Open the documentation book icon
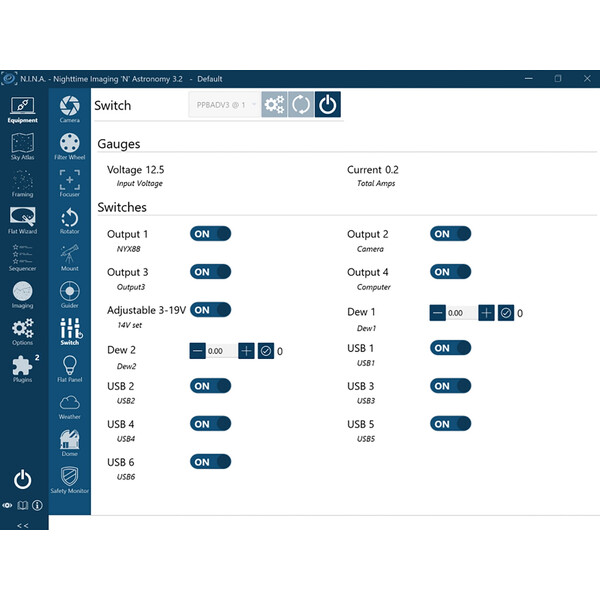Image resolution: width=600 pixels, height=600 pixels. 23,505
